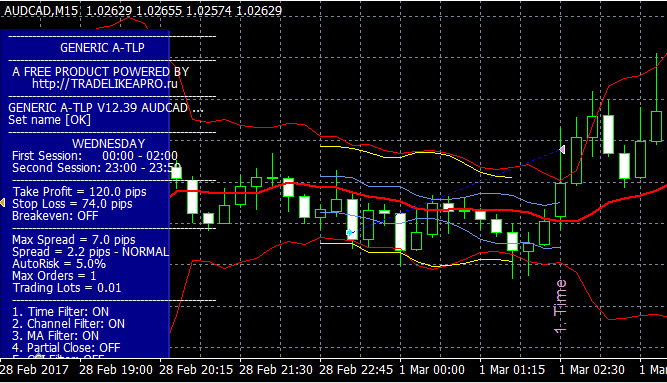Viewport: 667px width, 383px height.
Task: Click the '1 Mar 00:00' time axis label
Action: 432,369
